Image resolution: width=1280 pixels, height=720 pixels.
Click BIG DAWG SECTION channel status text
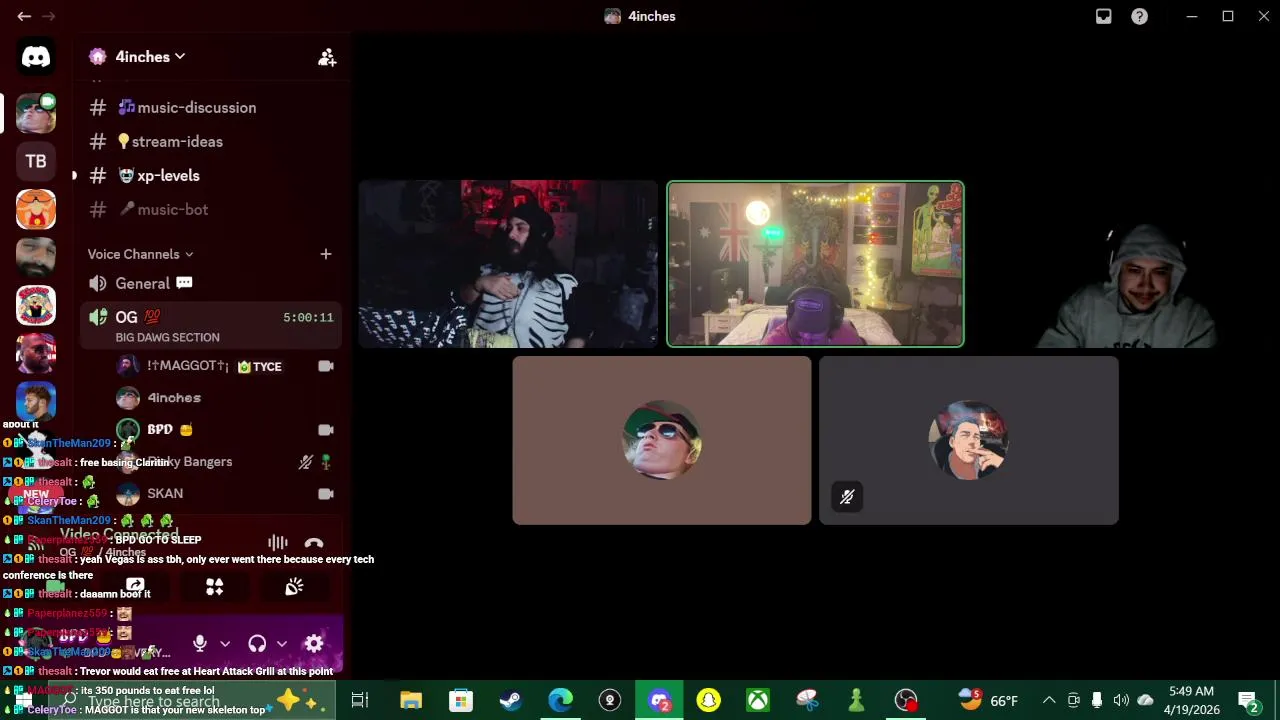(x=167, y=337)
